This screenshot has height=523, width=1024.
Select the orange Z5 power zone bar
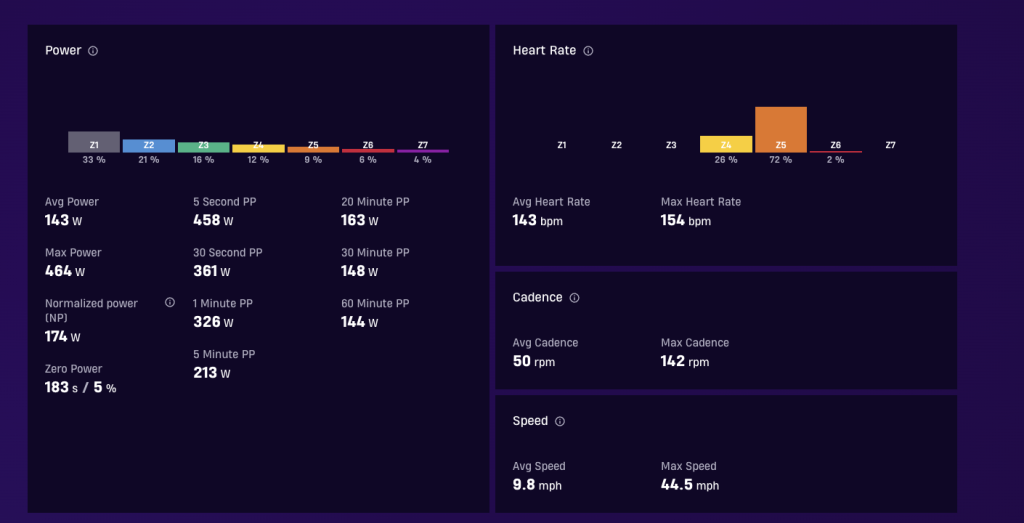[313, 150]
